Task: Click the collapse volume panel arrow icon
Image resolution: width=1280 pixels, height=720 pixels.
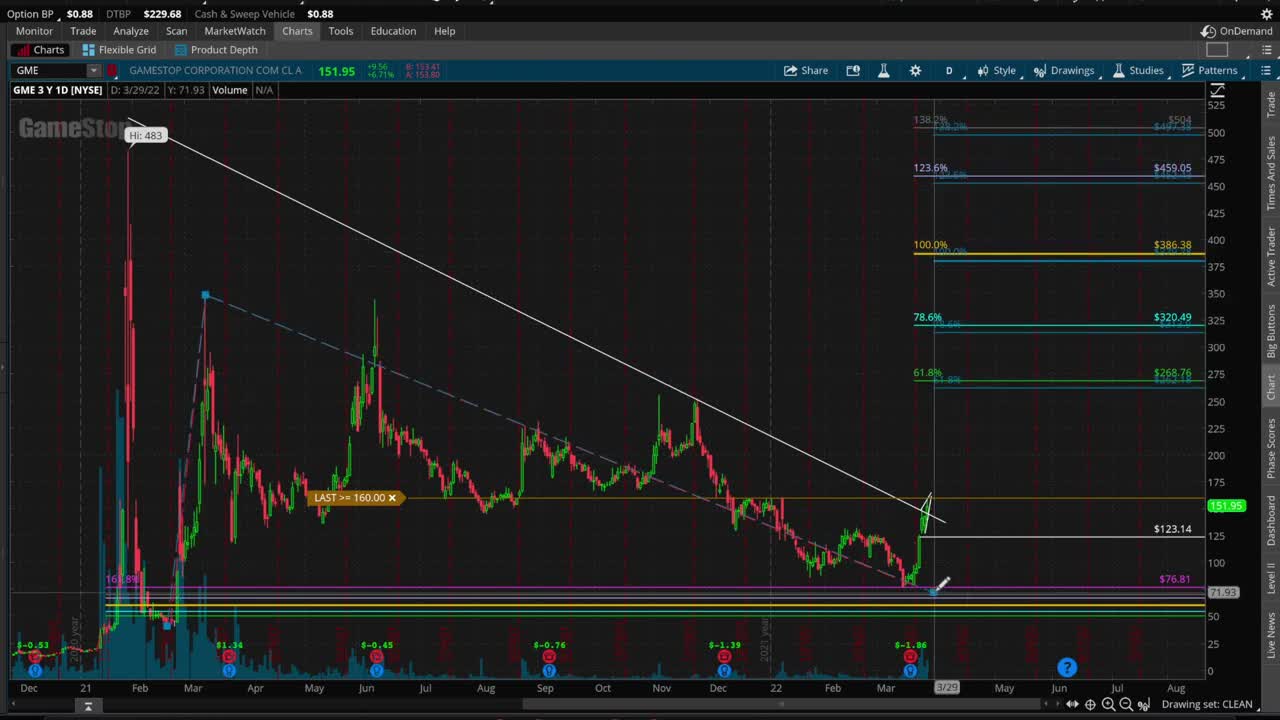Action: pyautogui.click(x=88, y=706)
